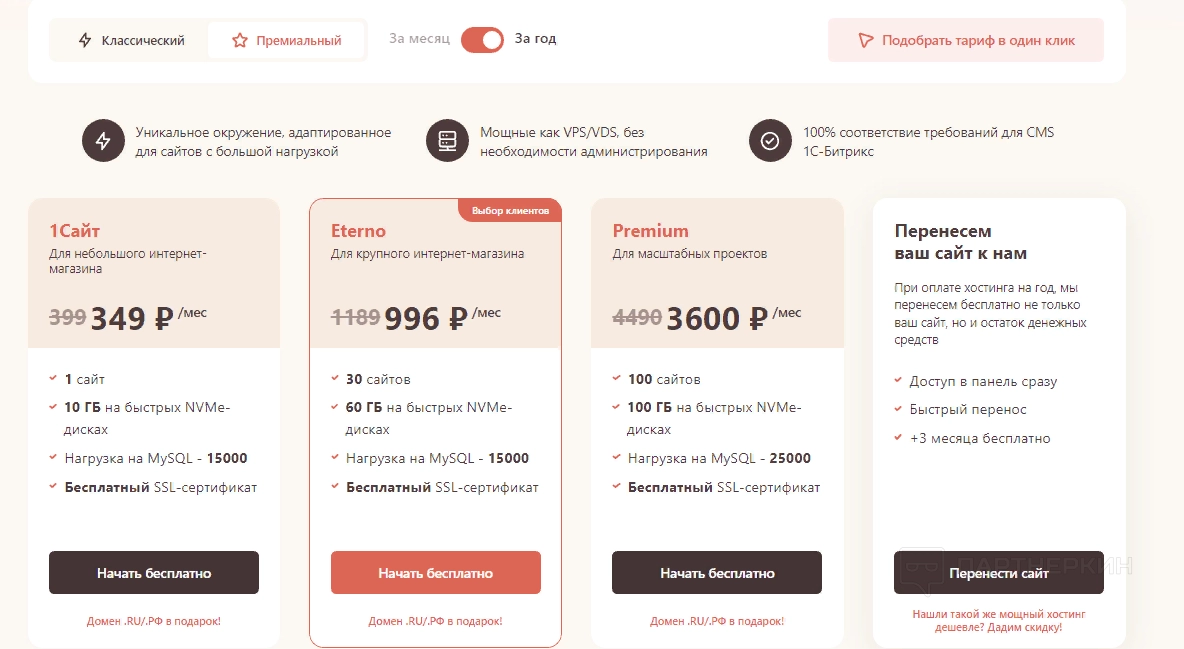This screenshot has height=649, width=1184.
Task: Click the "Выбор клиентов" badge on Eterno
Action: tap(511, 211)
